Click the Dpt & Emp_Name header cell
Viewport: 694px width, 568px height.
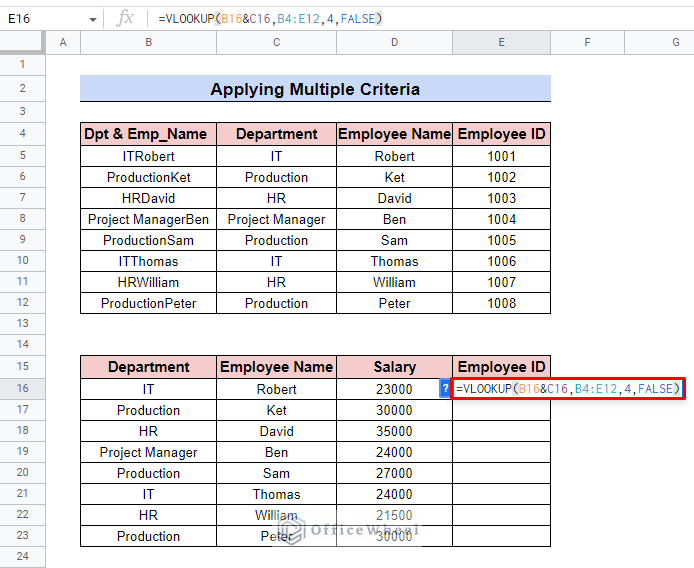pyautogui.click(x=148, y=134)
